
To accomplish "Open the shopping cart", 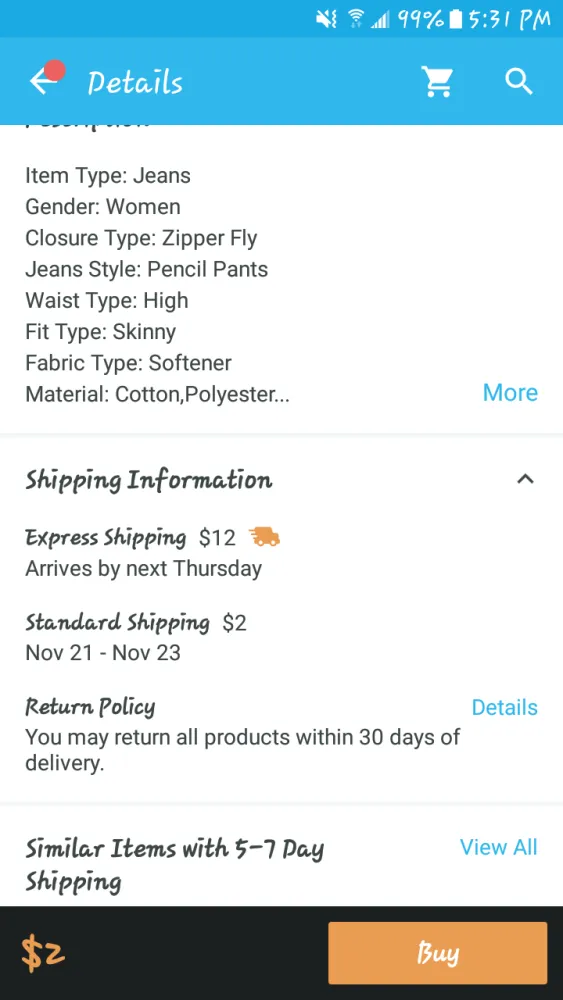I will [437, 82].
